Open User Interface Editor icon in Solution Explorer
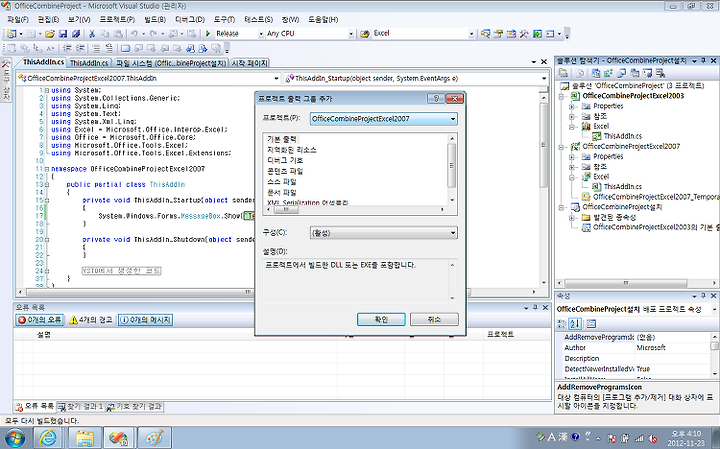The width and height of the screenshot is (720, 449). coord(635,73)
